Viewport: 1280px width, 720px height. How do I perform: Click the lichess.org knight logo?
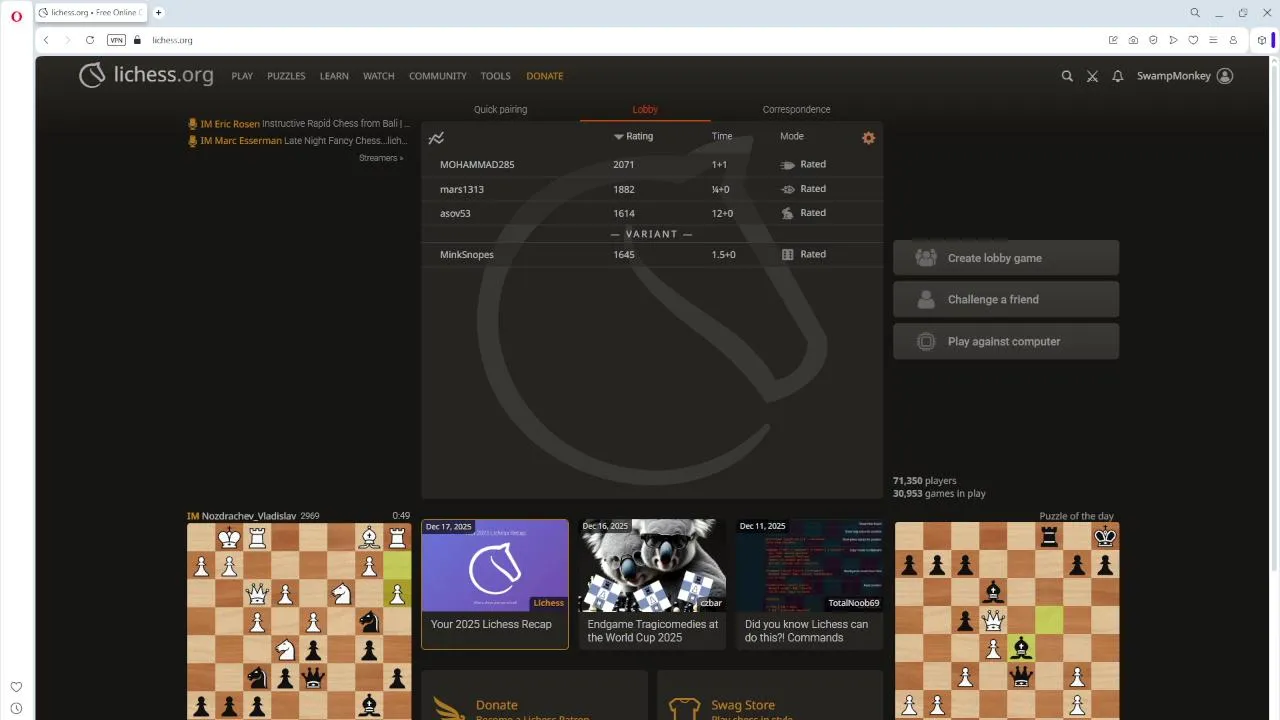tap(92, 75)
